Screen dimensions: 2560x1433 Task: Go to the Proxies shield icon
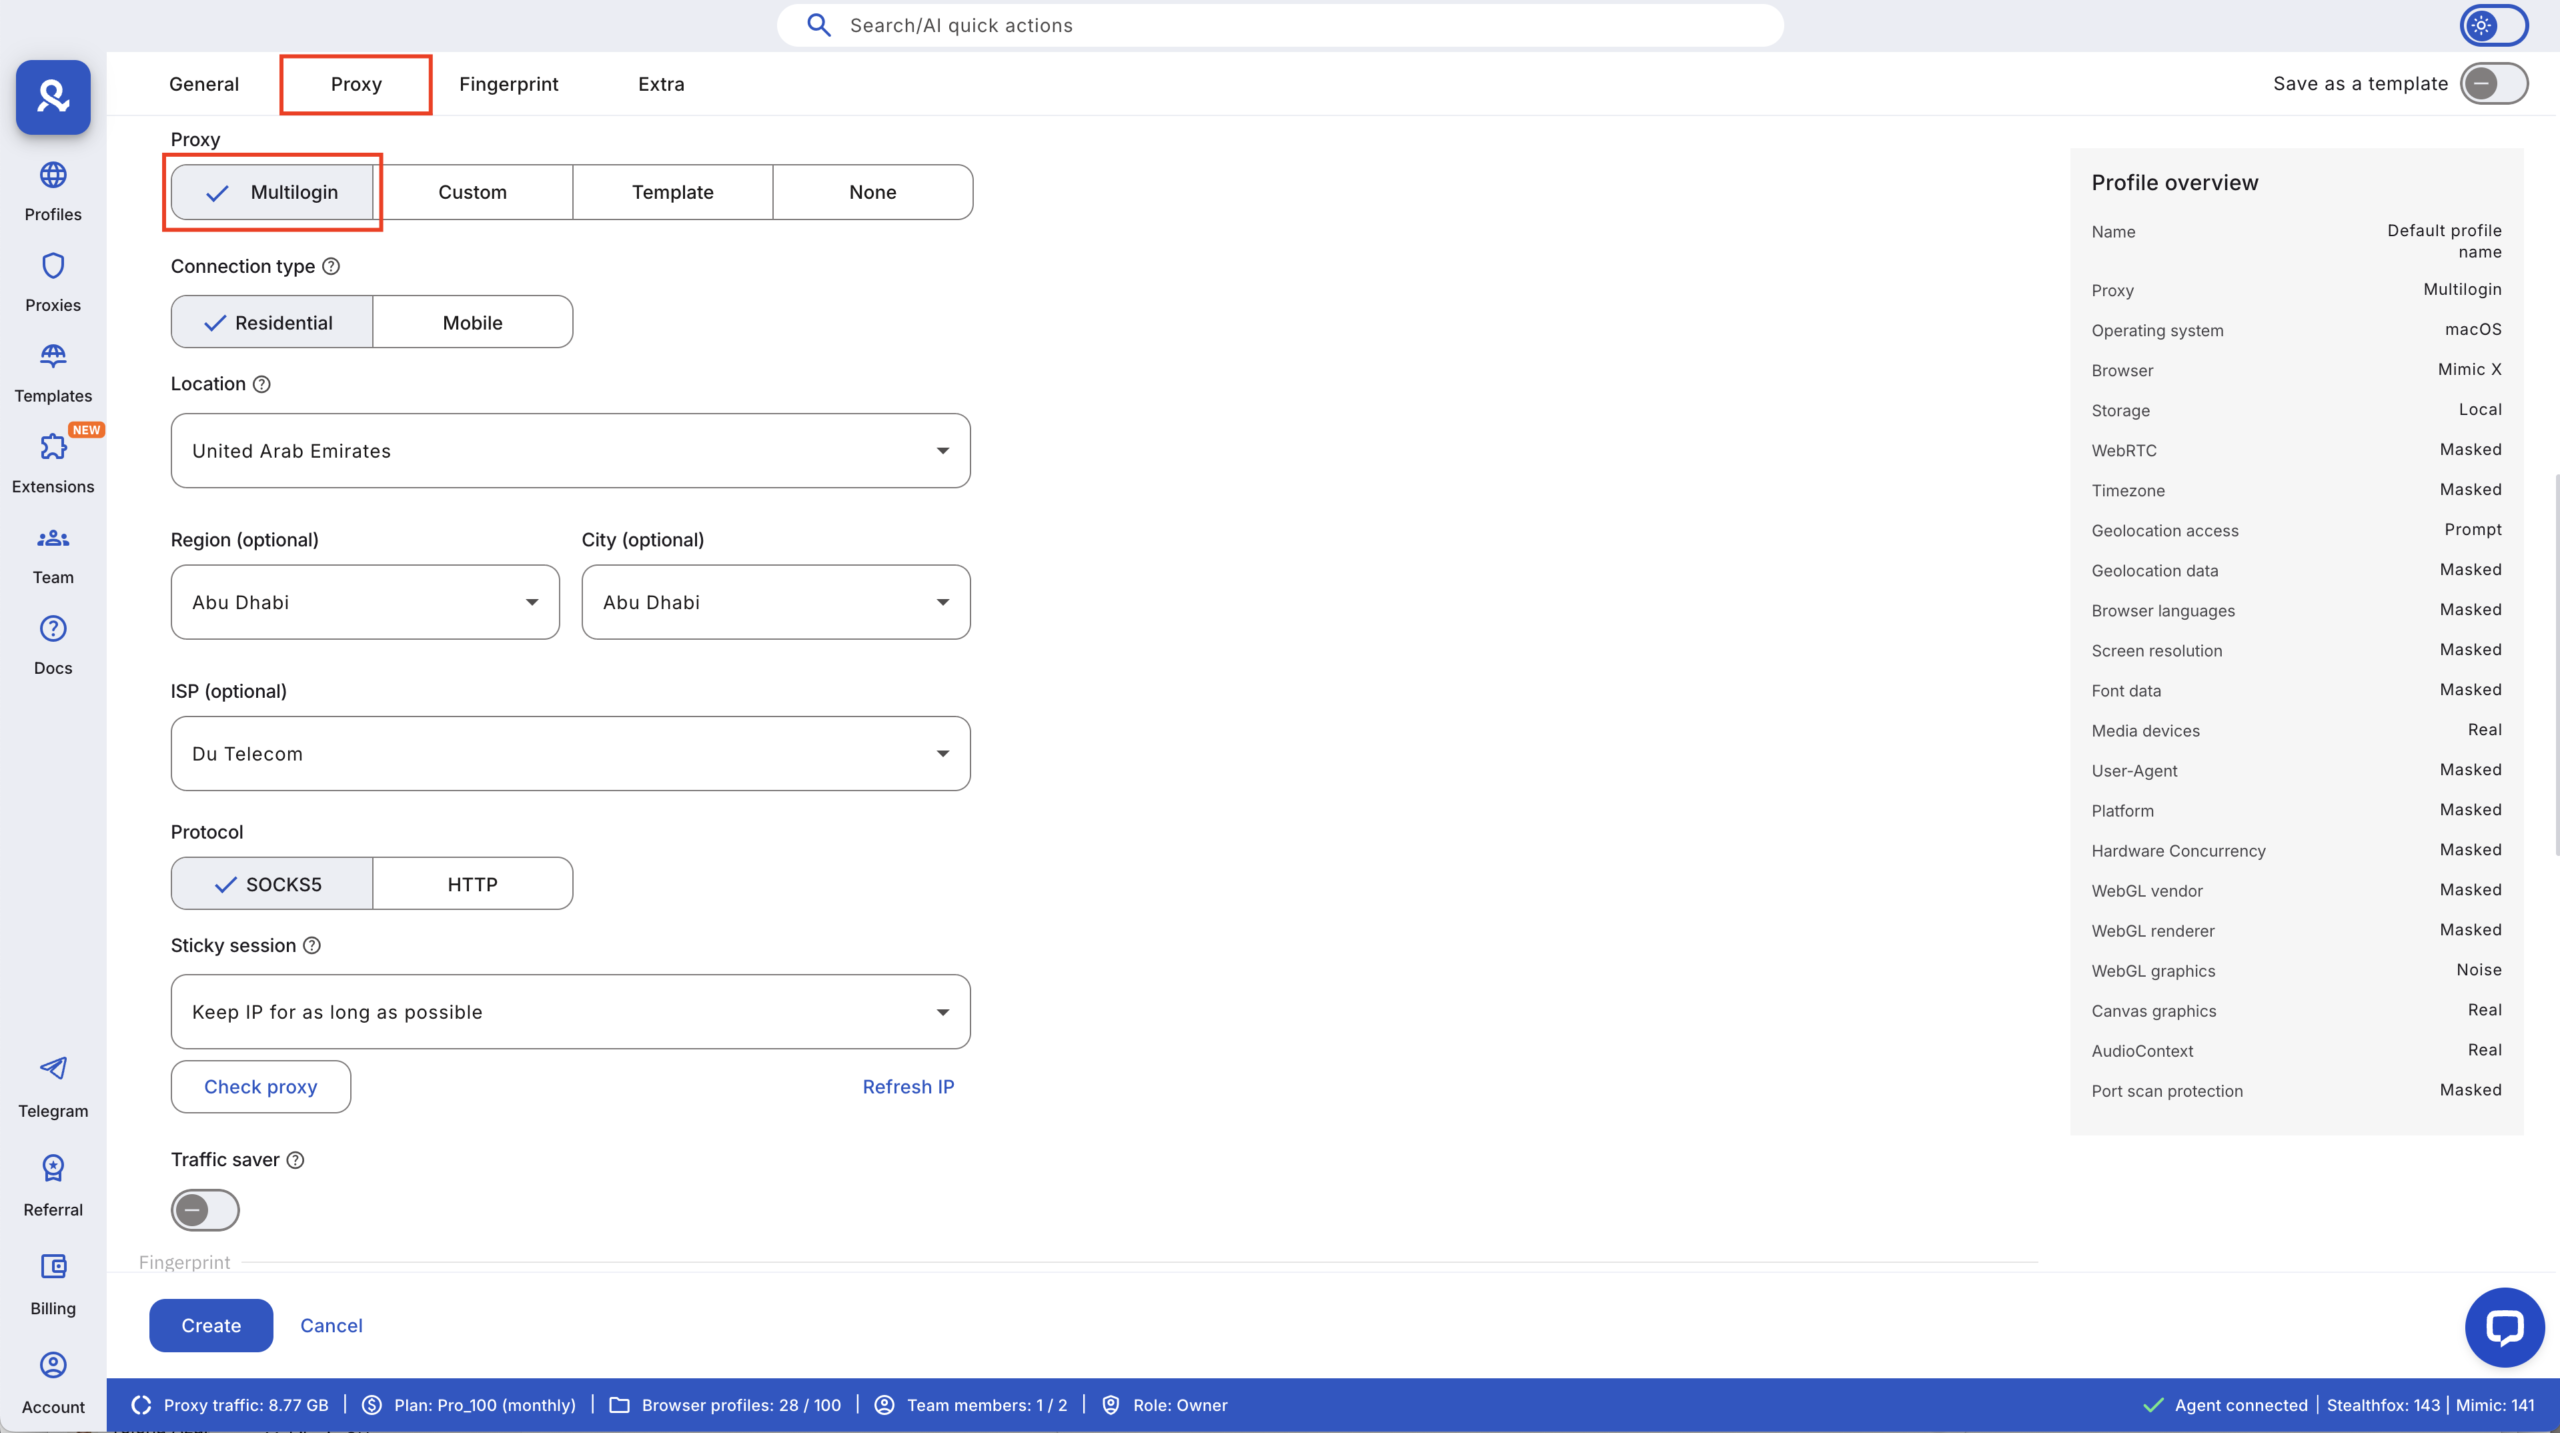[53, 267]
